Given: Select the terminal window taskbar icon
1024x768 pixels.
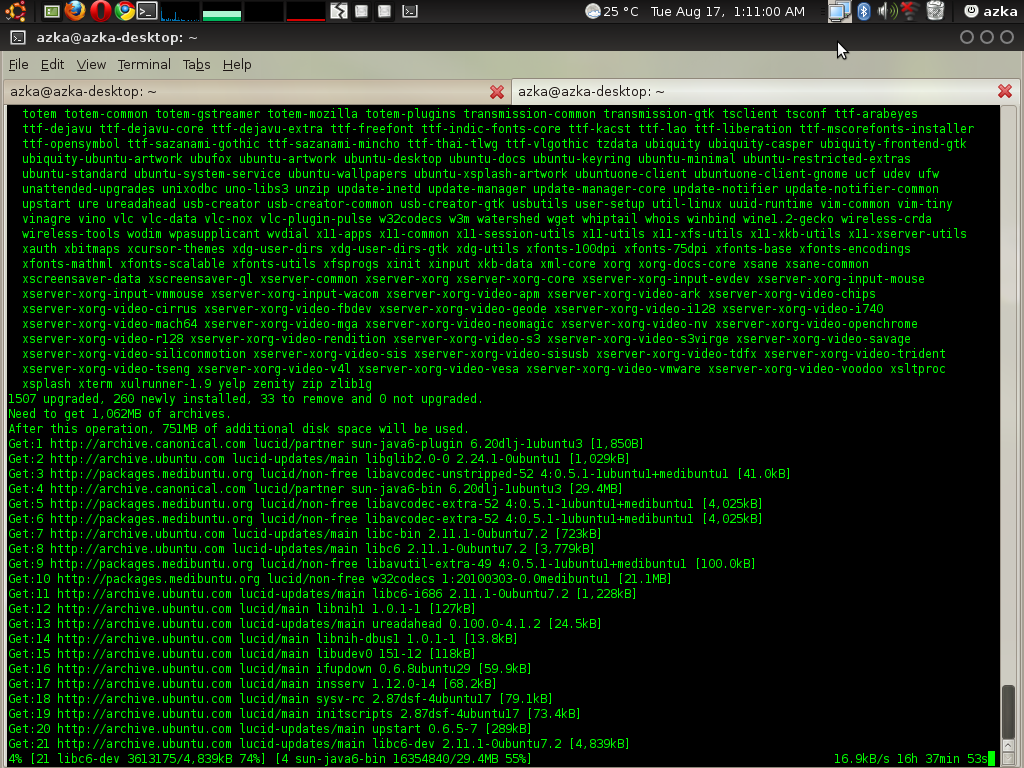Looking at the screenshot, I should pos(409,11).
